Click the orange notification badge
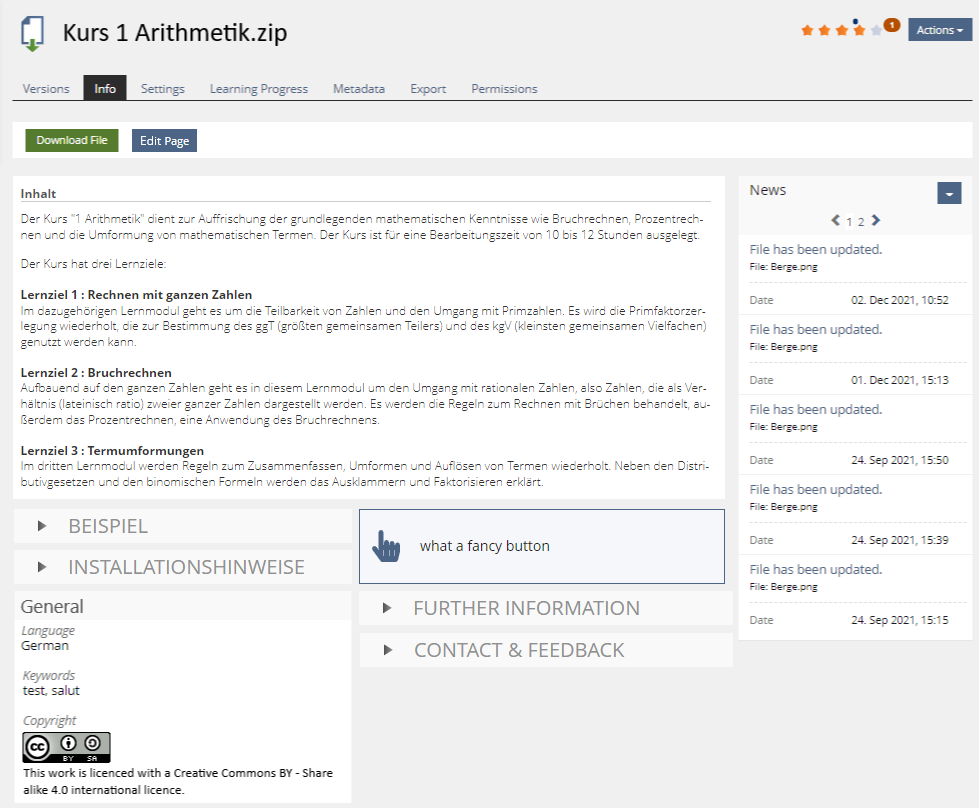Screen dimensions: 979x808 tap(891, 25)
